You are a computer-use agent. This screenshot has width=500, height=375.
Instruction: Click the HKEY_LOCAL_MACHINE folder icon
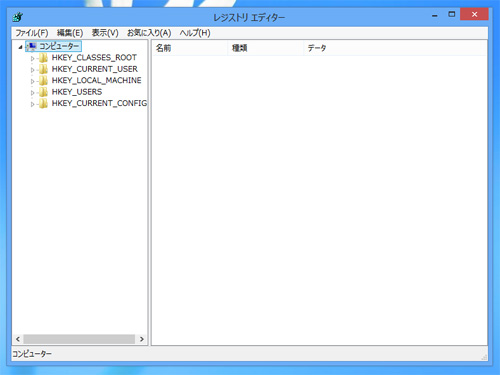pos(43,81)
